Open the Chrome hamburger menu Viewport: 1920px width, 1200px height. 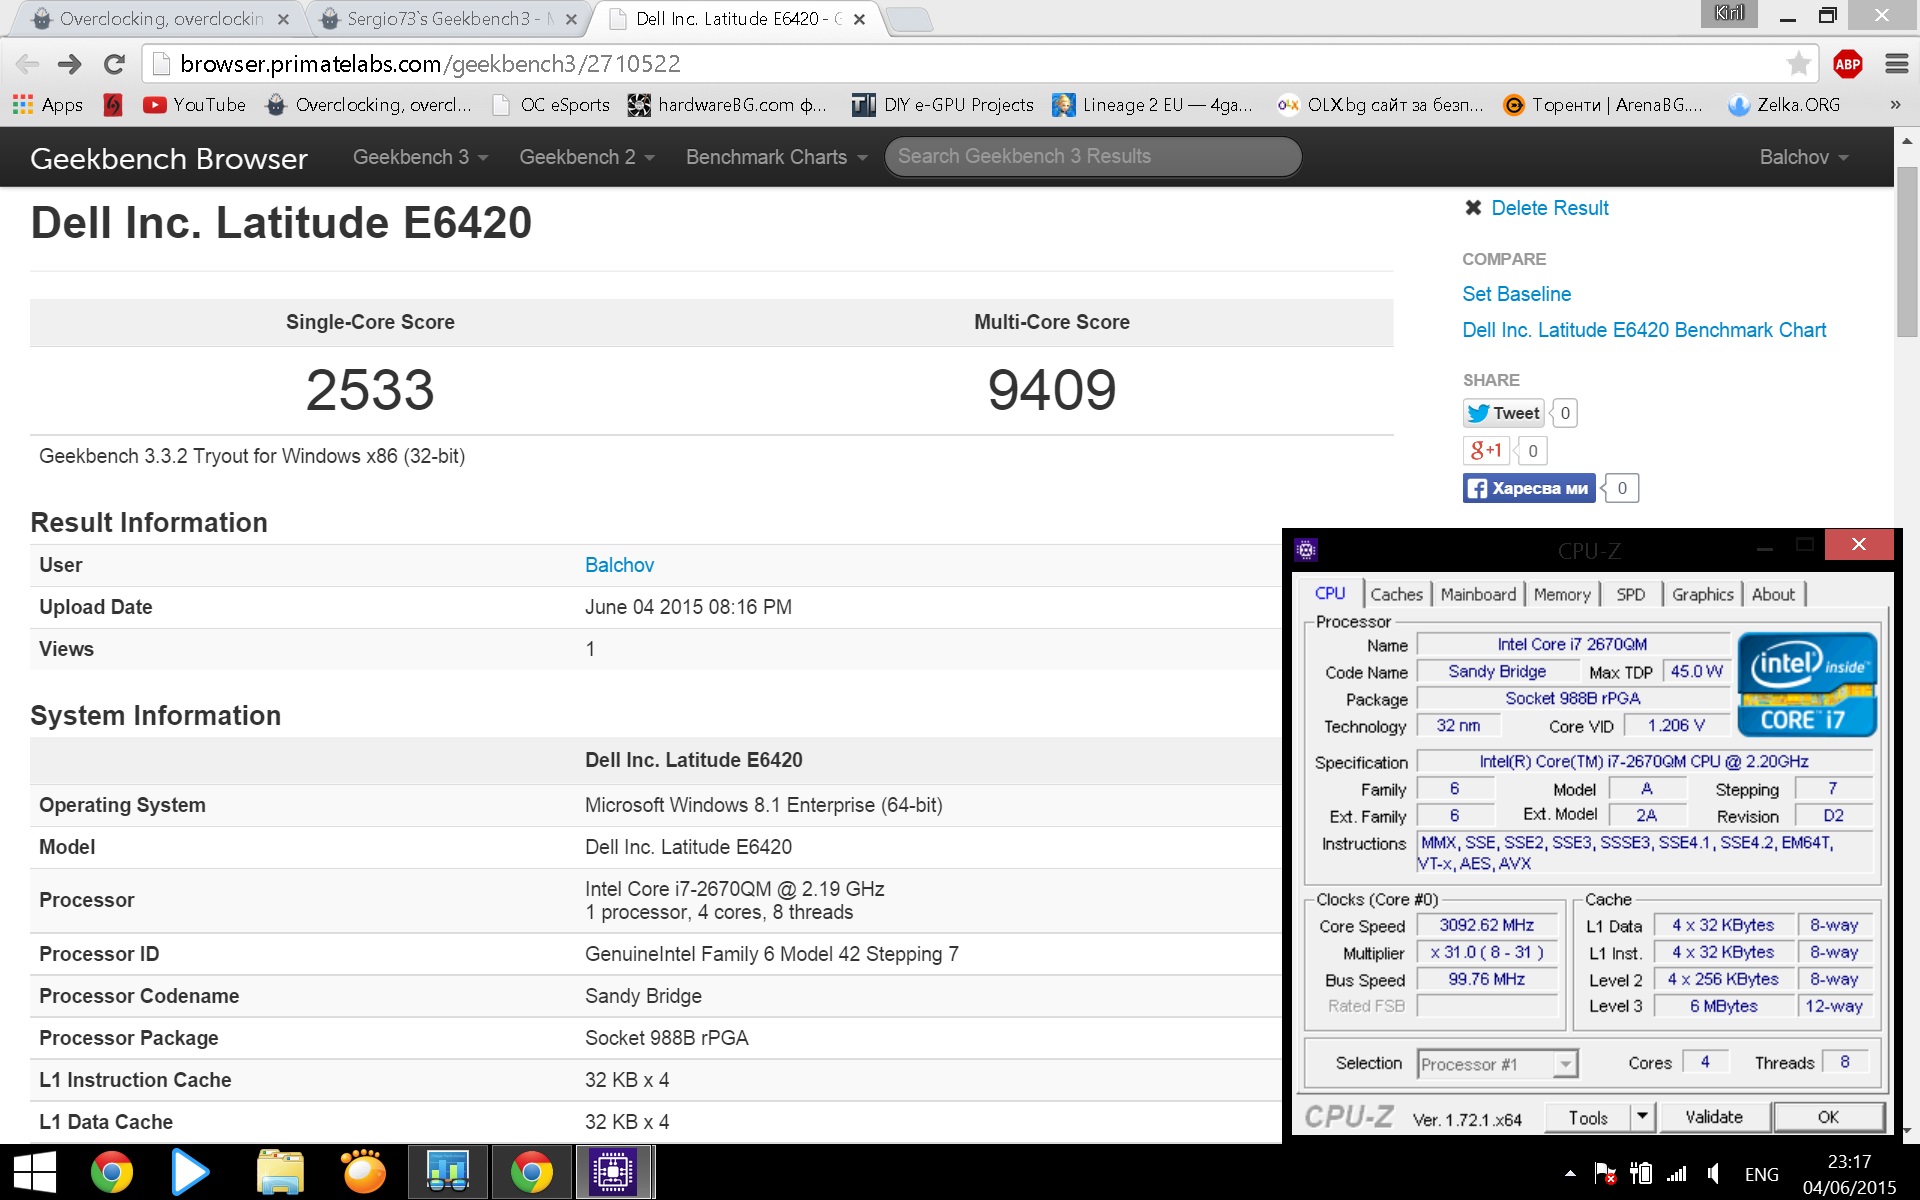pos(1896,64)
